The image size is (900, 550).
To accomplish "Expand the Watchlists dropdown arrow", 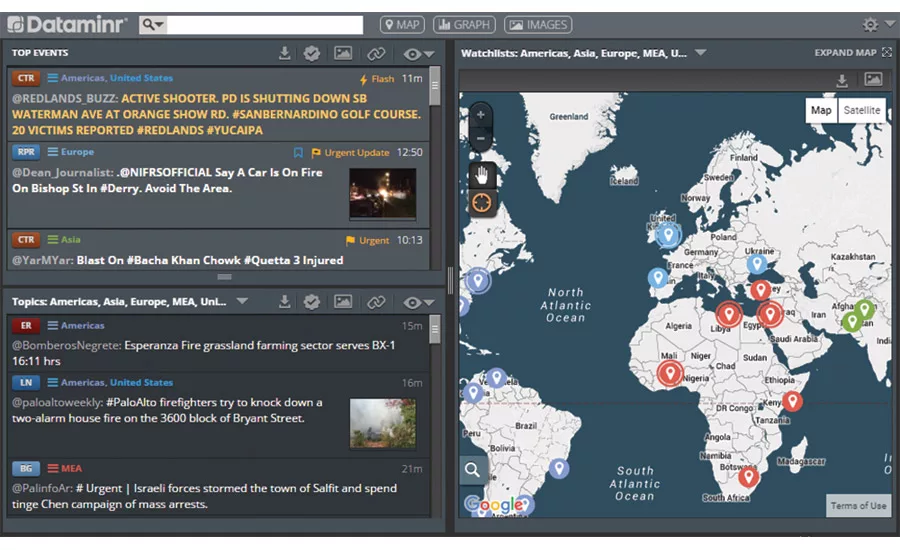I will pos(701,53).
